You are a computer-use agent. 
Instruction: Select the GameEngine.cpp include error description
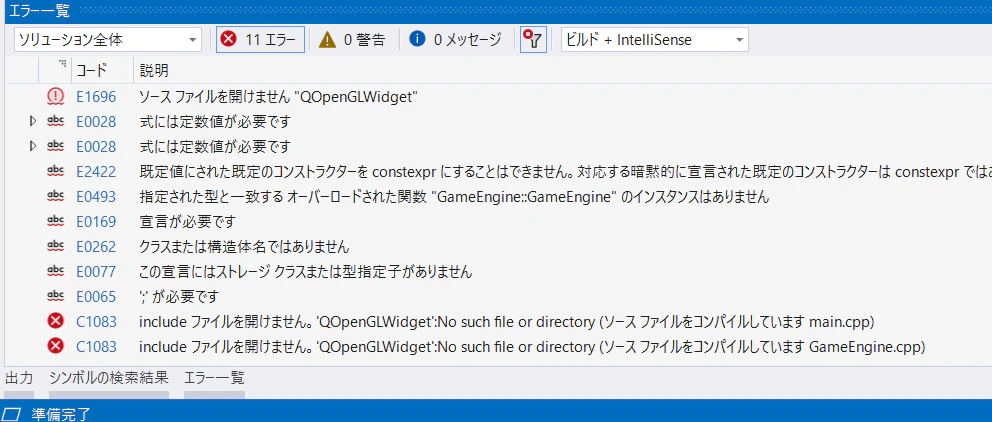(532, 347)
